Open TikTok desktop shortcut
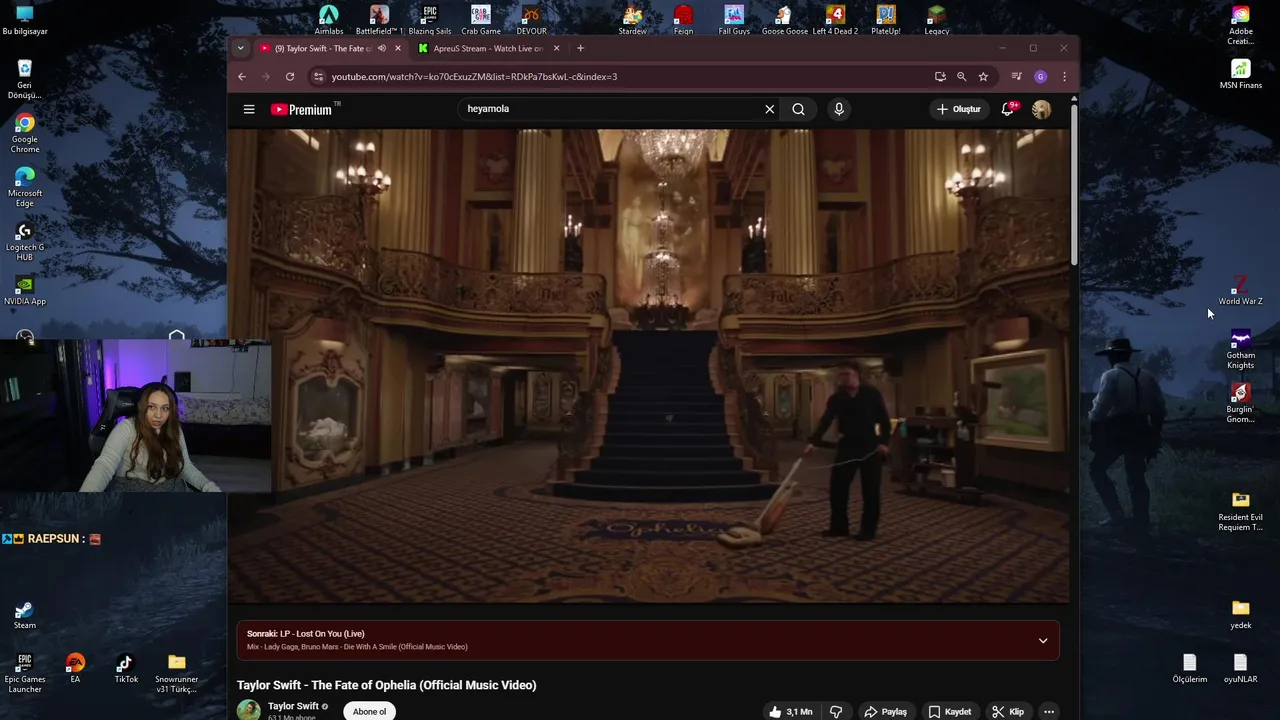The image size is (1280, 720). click(x=125, y=668)
